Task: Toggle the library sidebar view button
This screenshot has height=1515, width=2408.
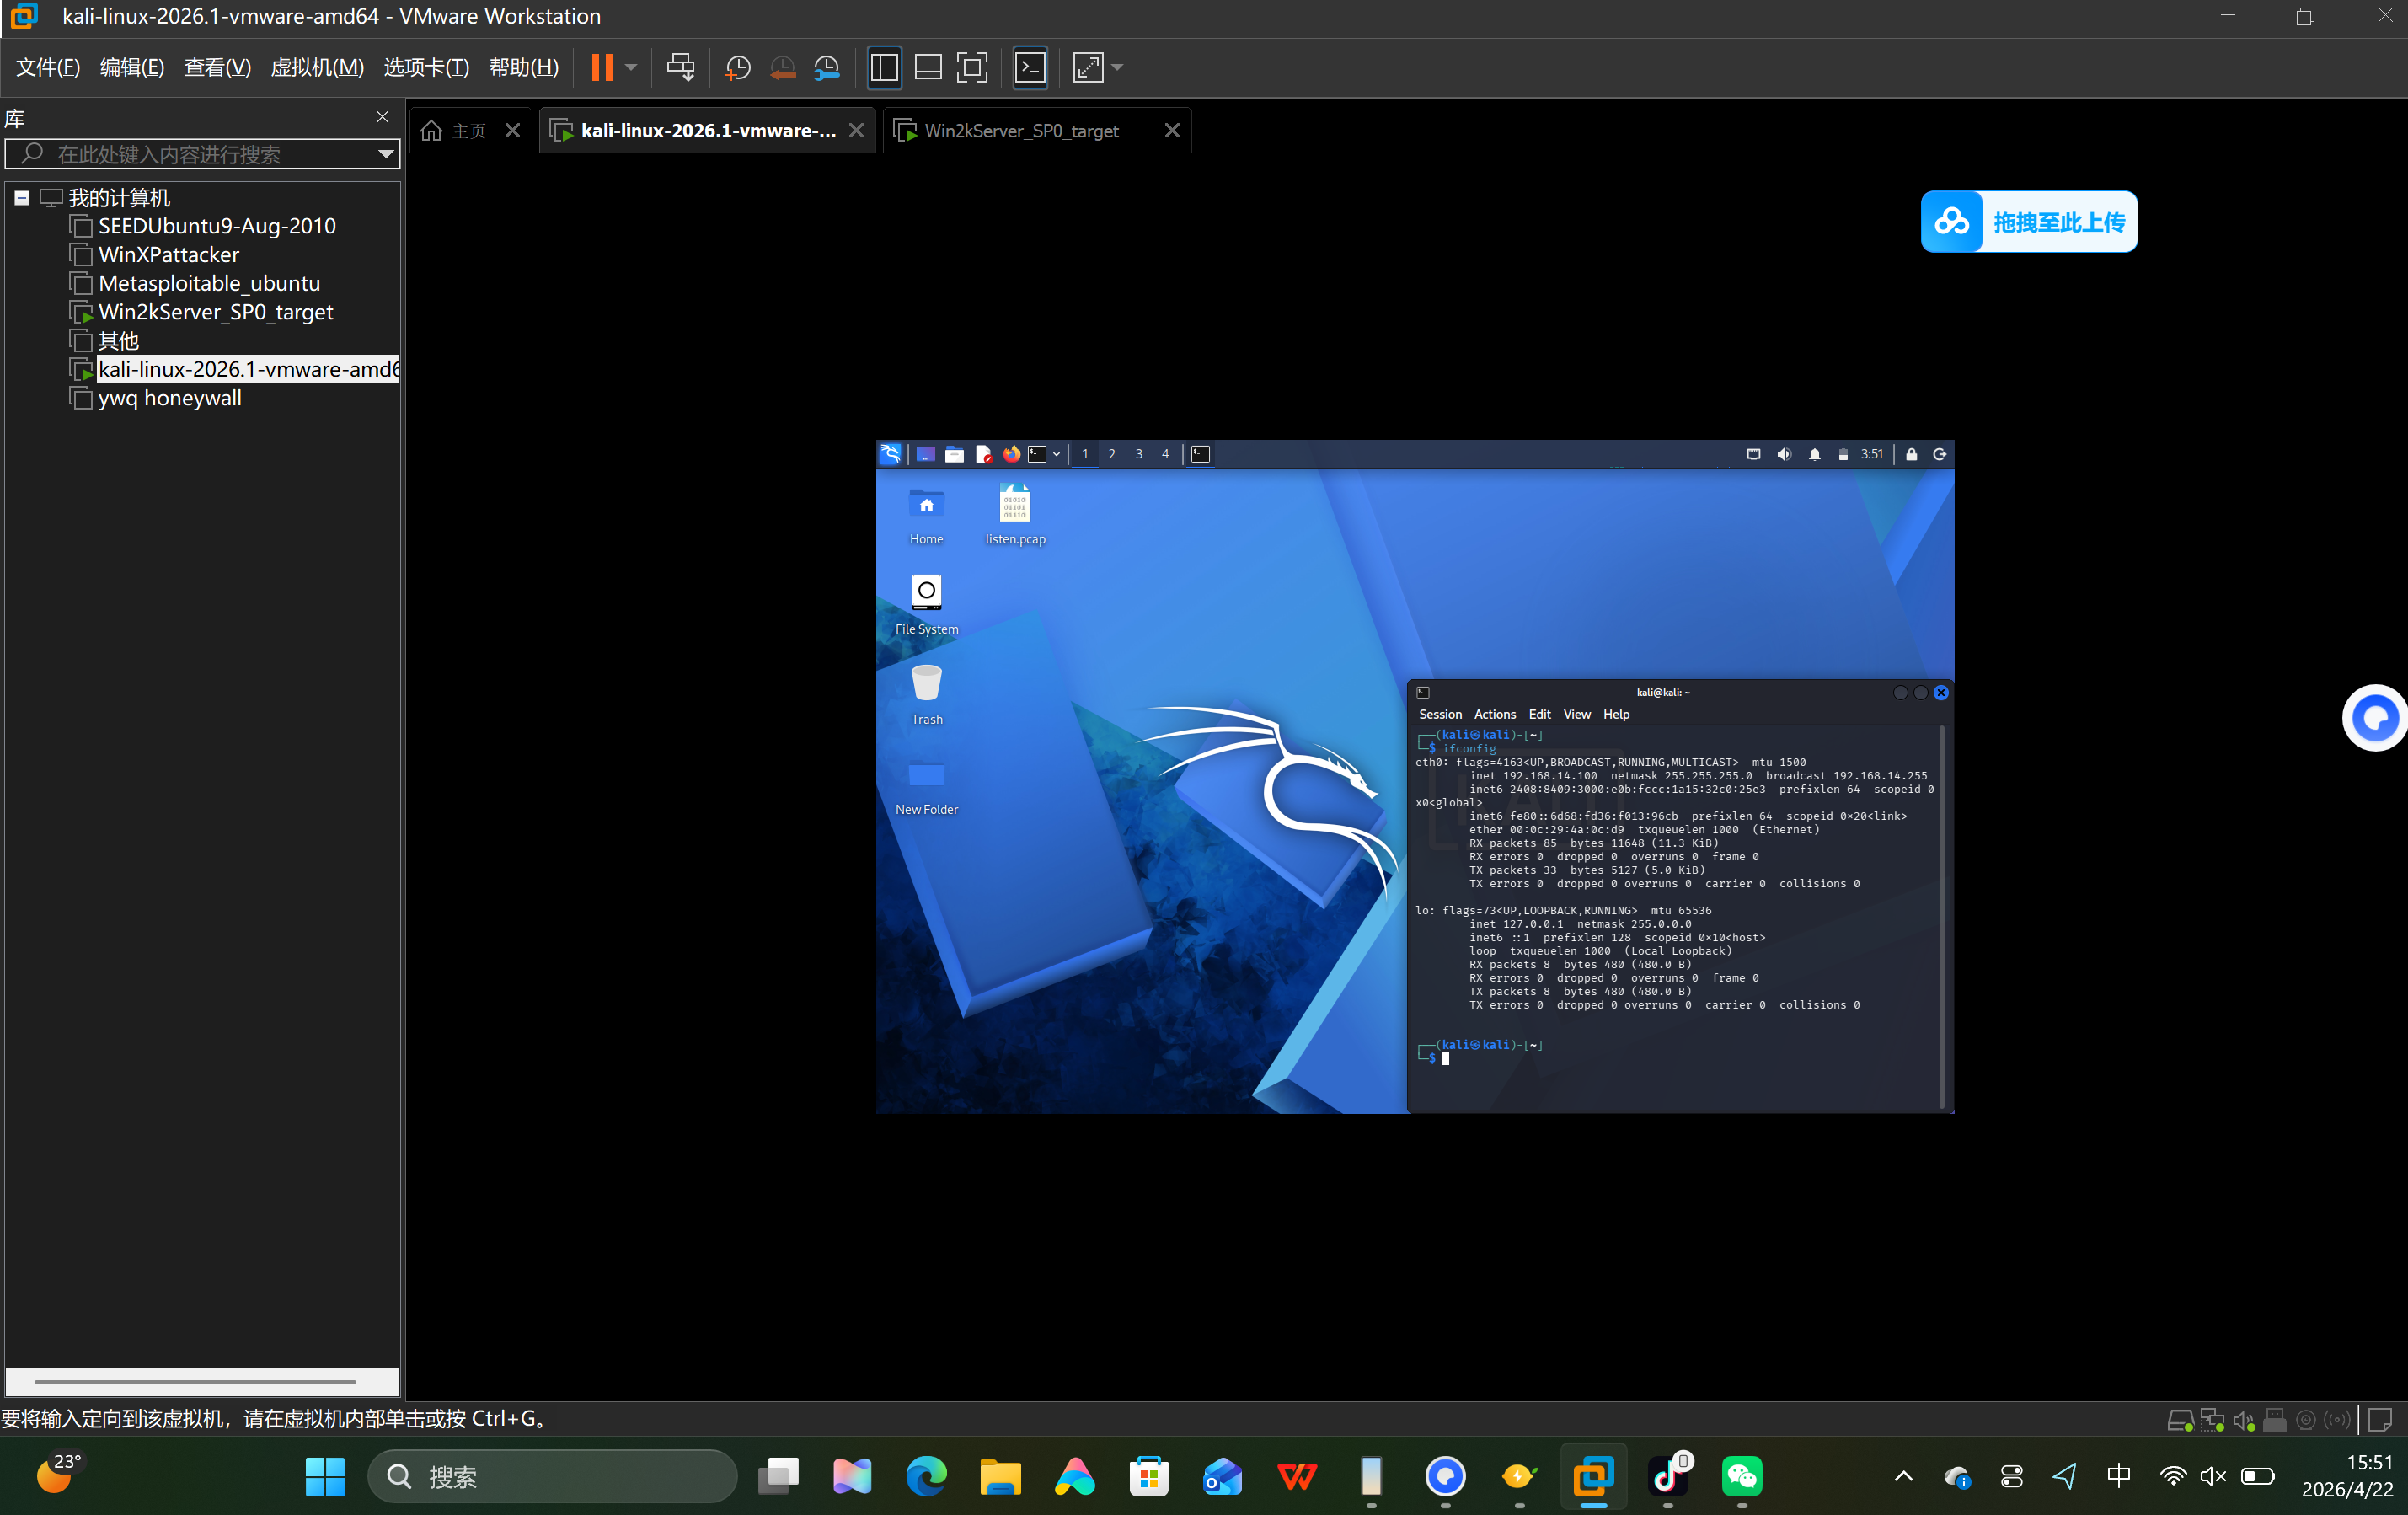Action: tap(884, 67)
